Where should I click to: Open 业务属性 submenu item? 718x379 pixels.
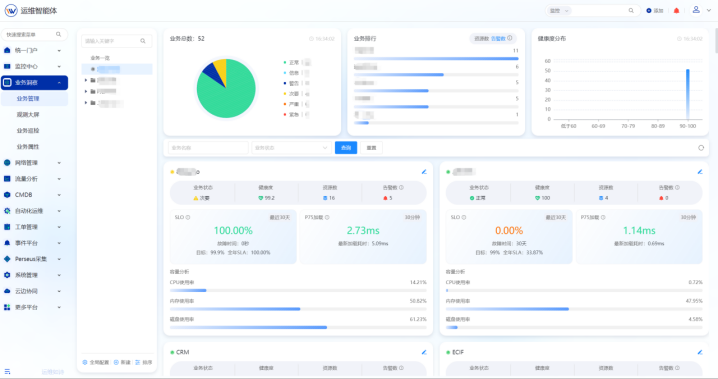tap(28, 147)
